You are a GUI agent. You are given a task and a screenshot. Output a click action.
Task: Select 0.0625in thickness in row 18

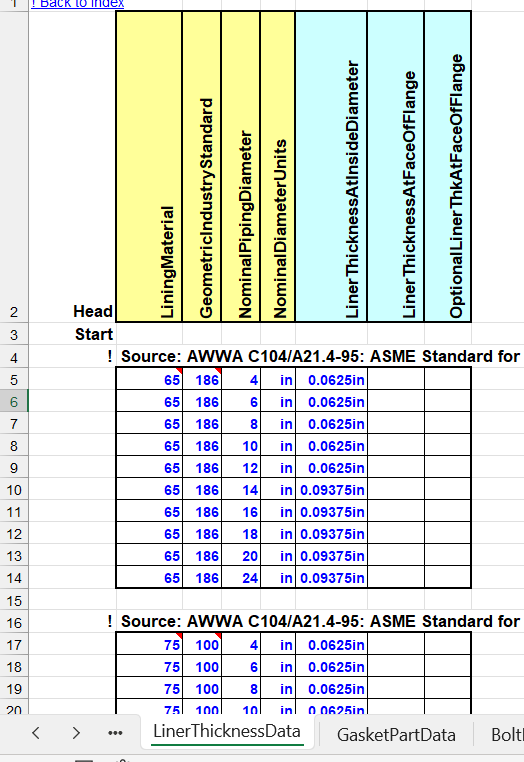[x=331, y=667]
